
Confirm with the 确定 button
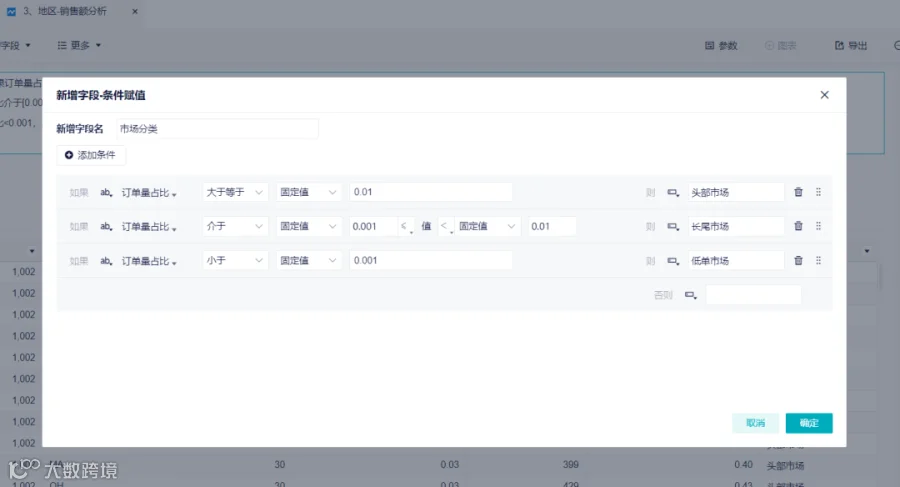[809, 423]
